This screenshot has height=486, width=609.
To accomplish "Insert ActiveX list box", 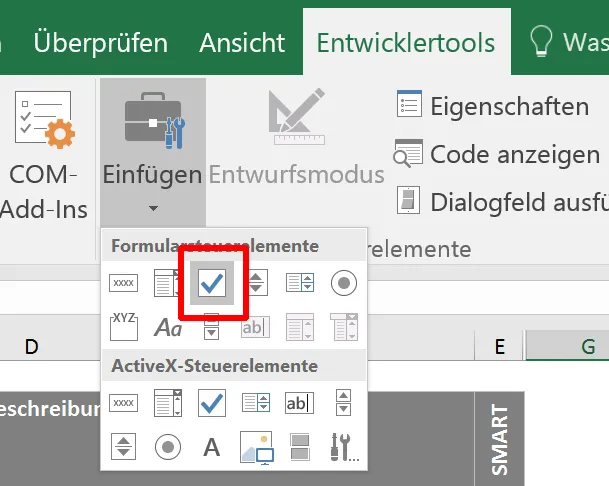I will click(x=256, y=402).
